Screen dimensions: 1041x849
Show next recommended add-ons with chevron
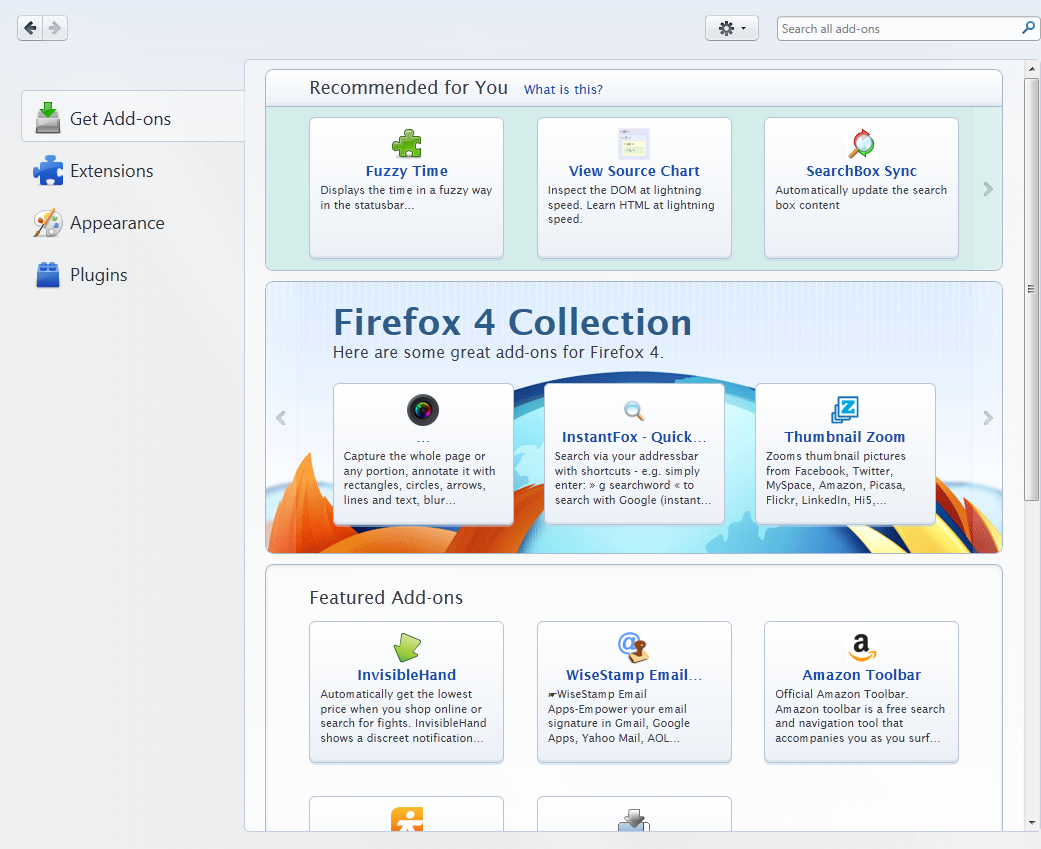(x=988, y=189)
